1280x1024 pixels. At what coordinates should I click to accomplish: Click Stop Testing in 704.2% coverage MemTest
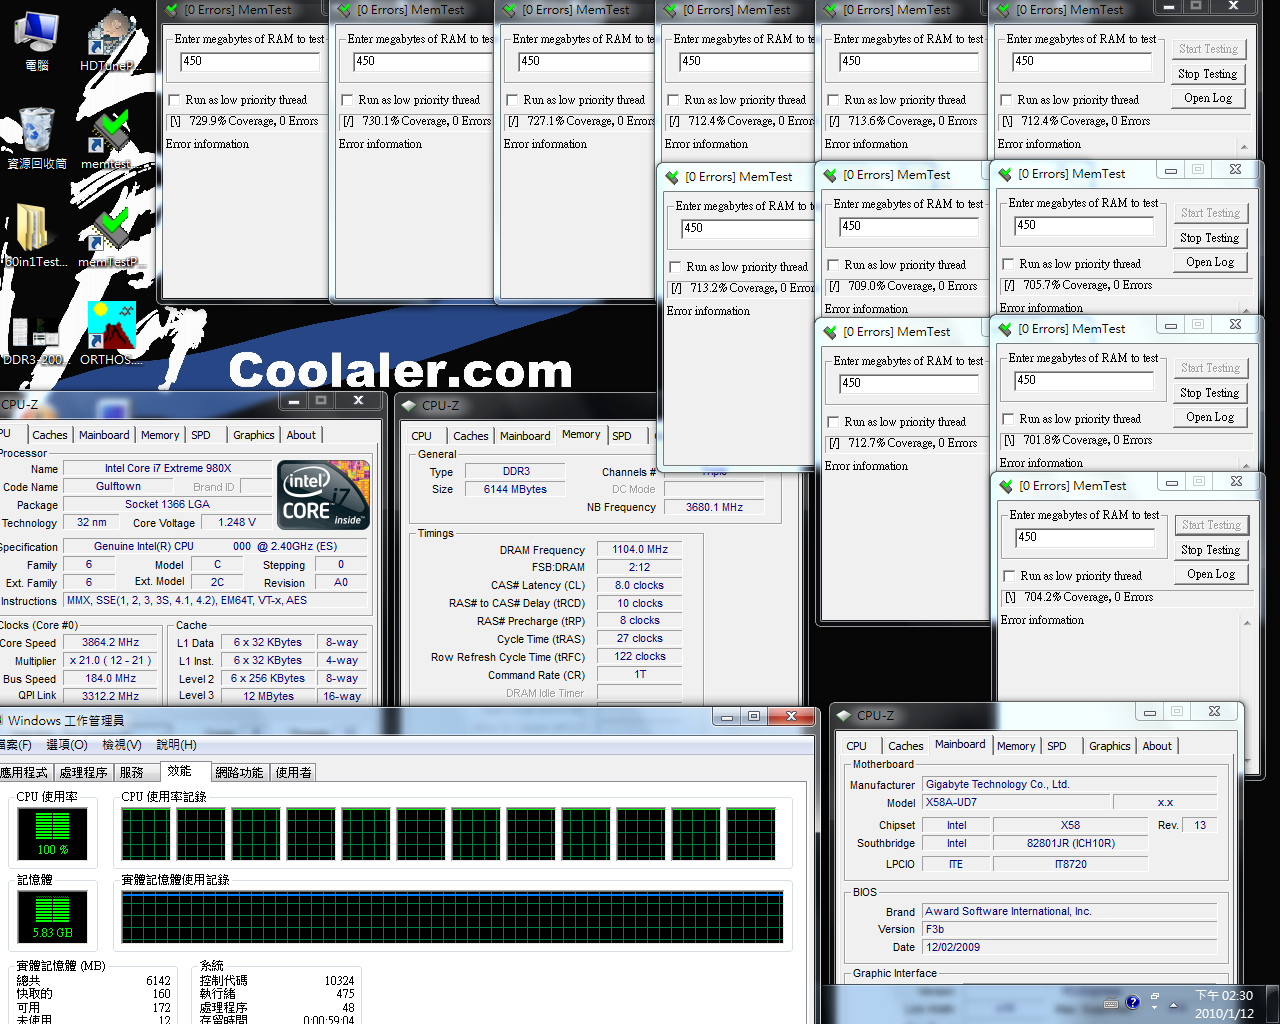(1210, 550)
